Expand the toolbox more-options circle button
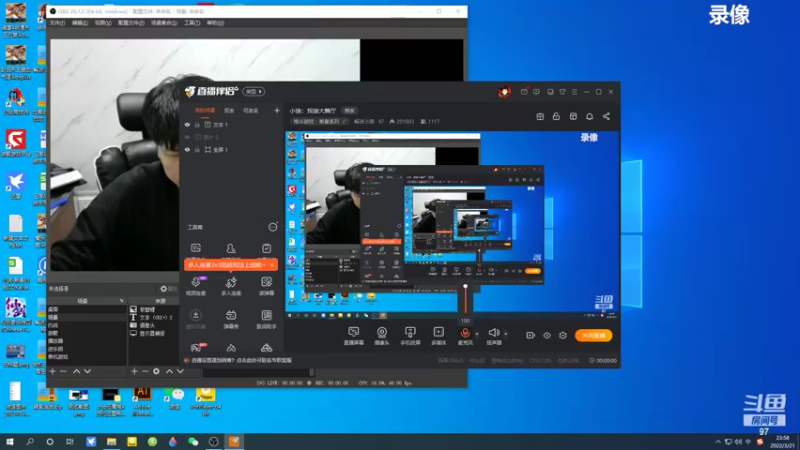The image size is (800, 450). pyautogui.click(x=273, y=227)
